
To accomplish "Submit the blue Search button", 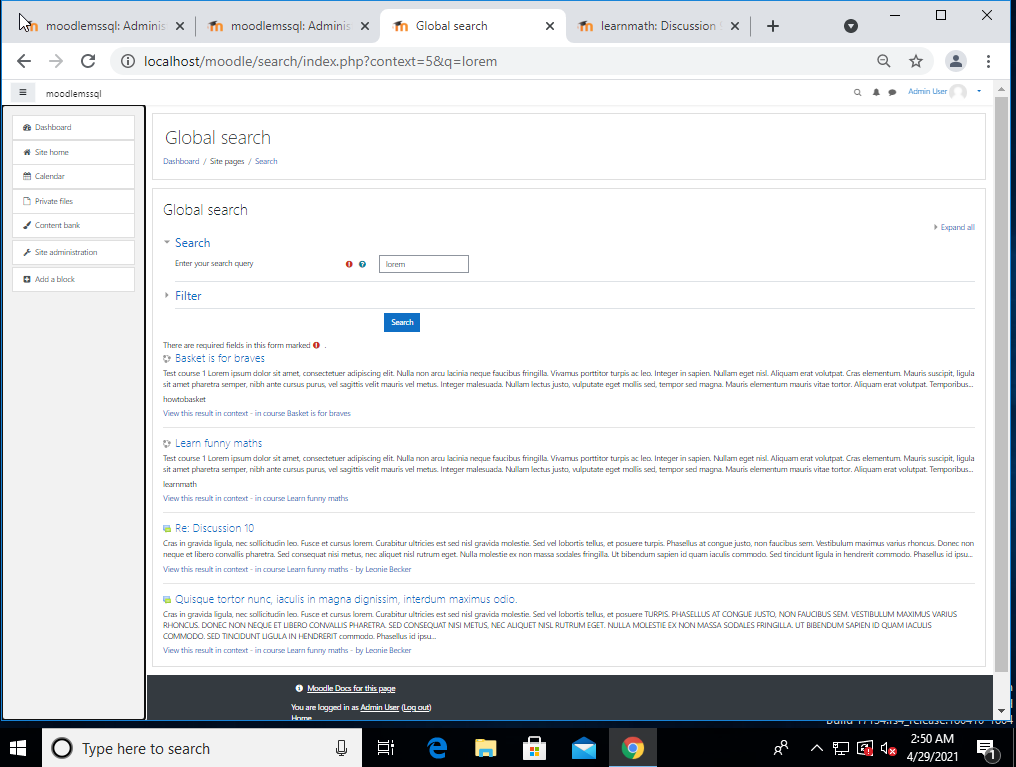I will coord(402,323).
